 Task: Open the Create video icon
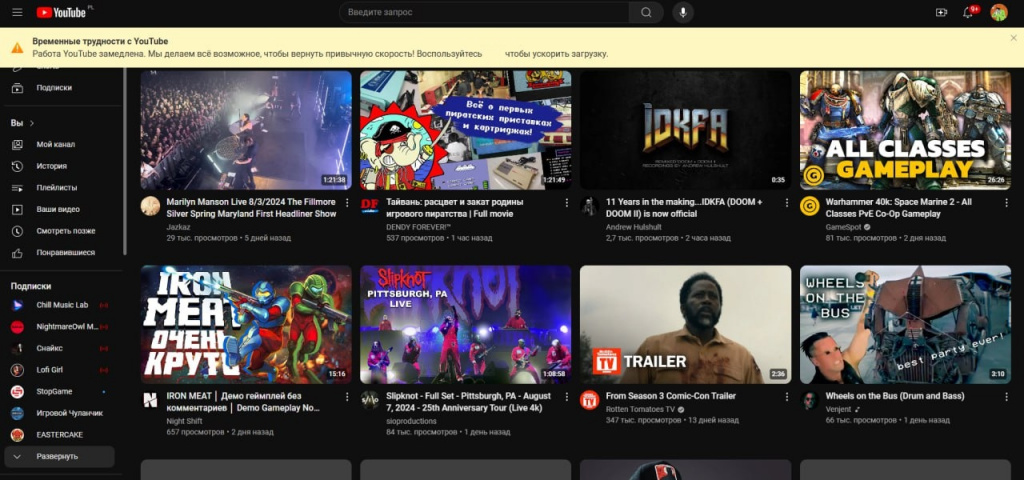point(941,12)
